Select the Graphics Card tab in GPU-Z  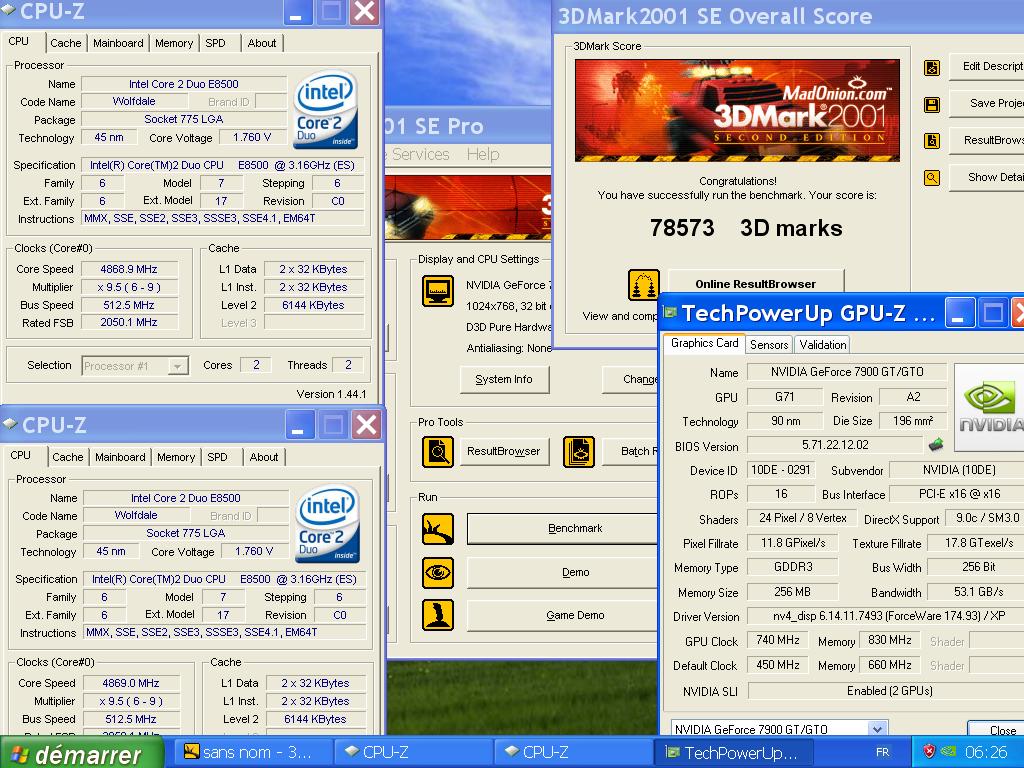pos(705,343)
